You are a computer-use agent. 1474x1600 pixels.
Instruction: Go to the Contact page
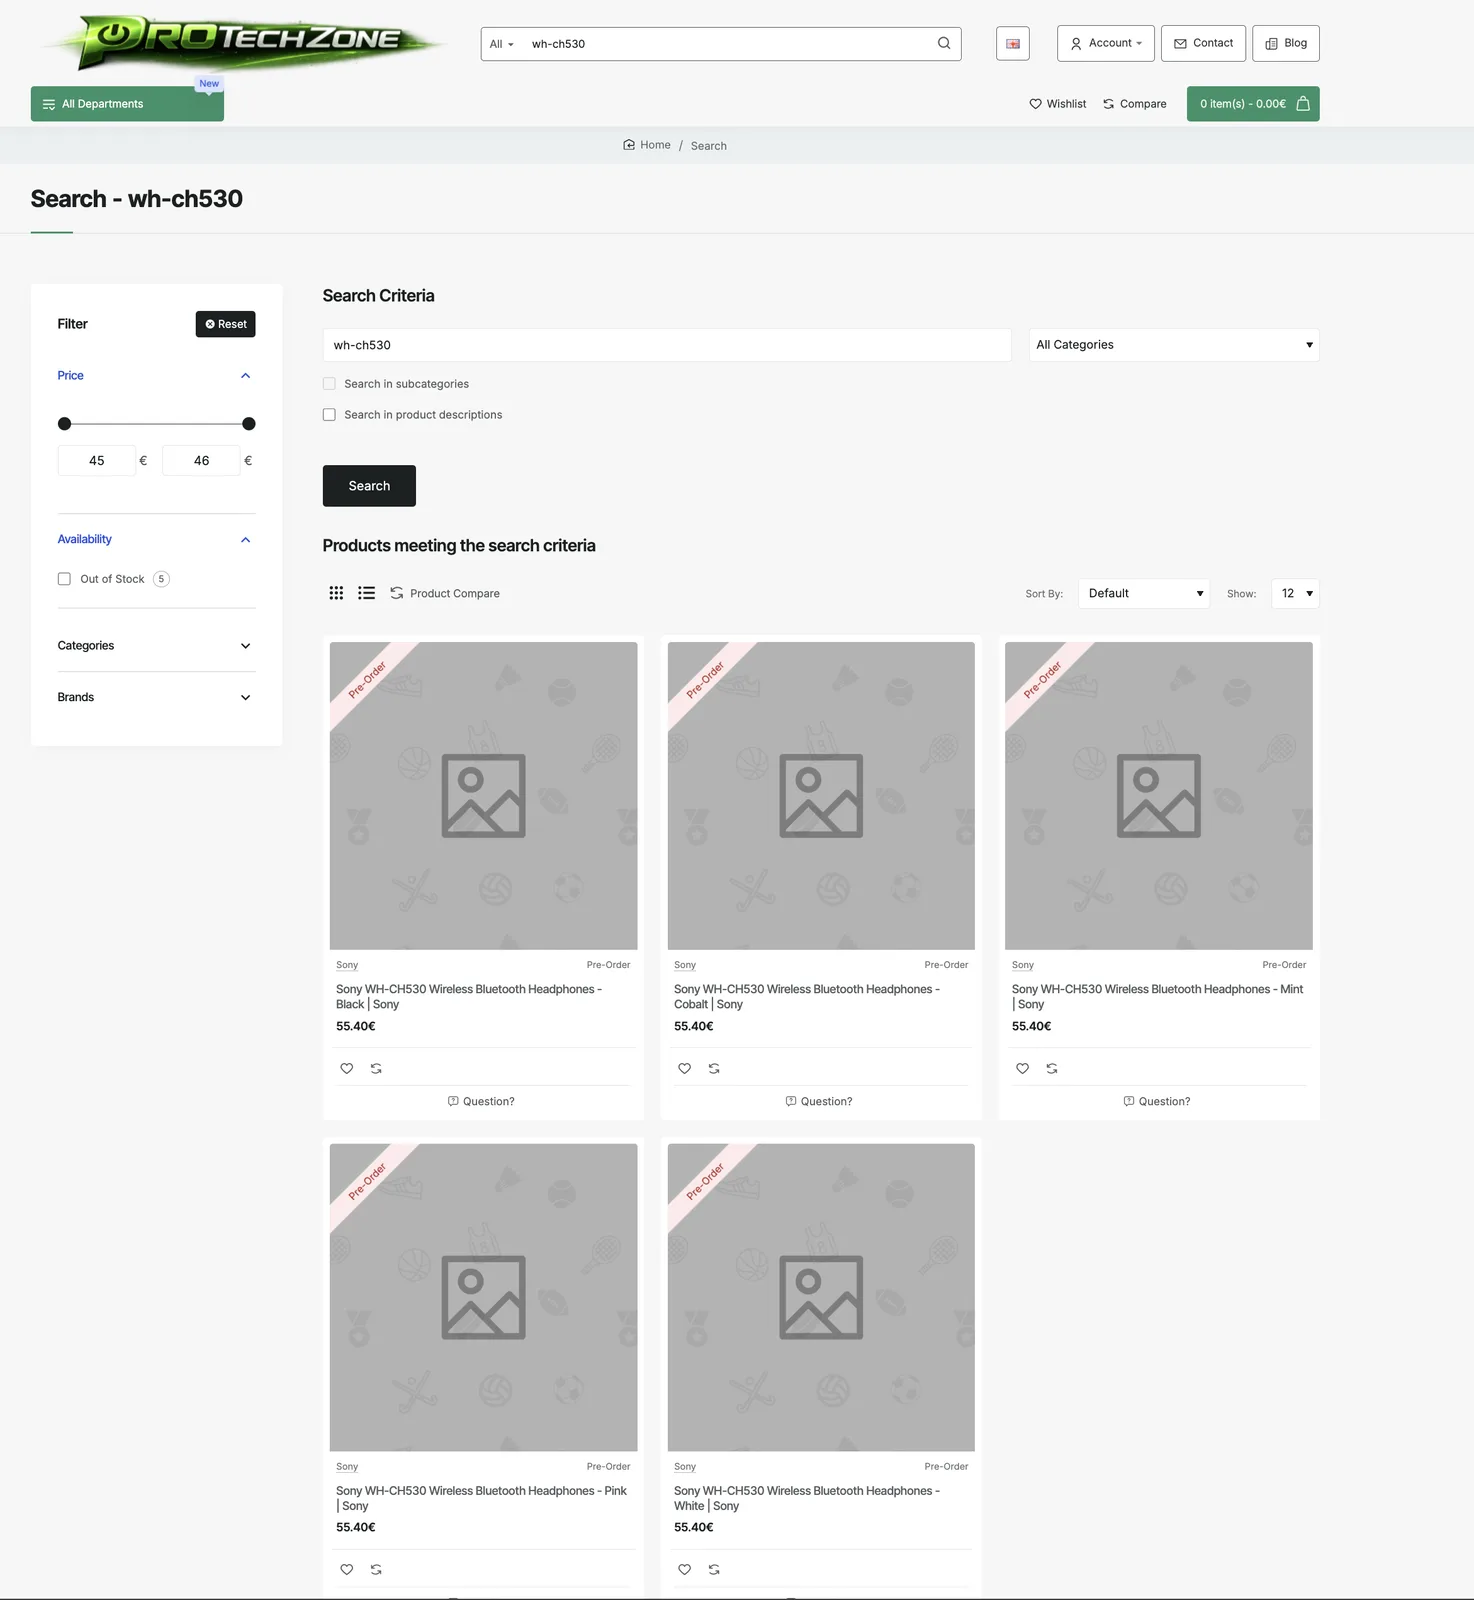[x=1203, y=43]
